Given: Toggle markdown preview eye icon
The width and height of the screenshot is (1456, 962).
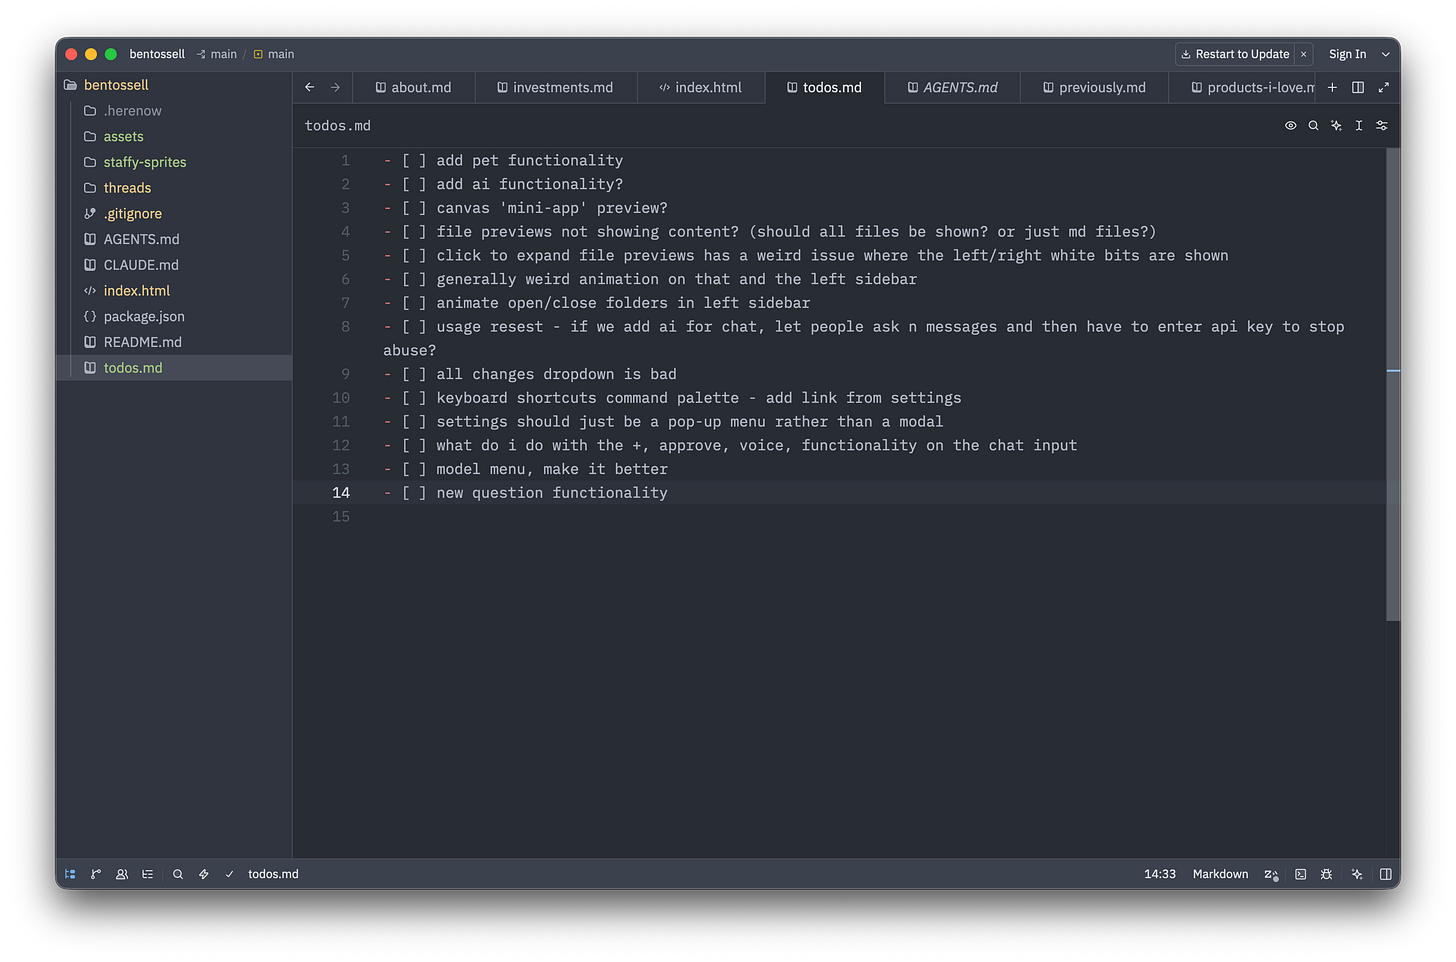Looking at the screenshot, I should tap(1291, 126).
